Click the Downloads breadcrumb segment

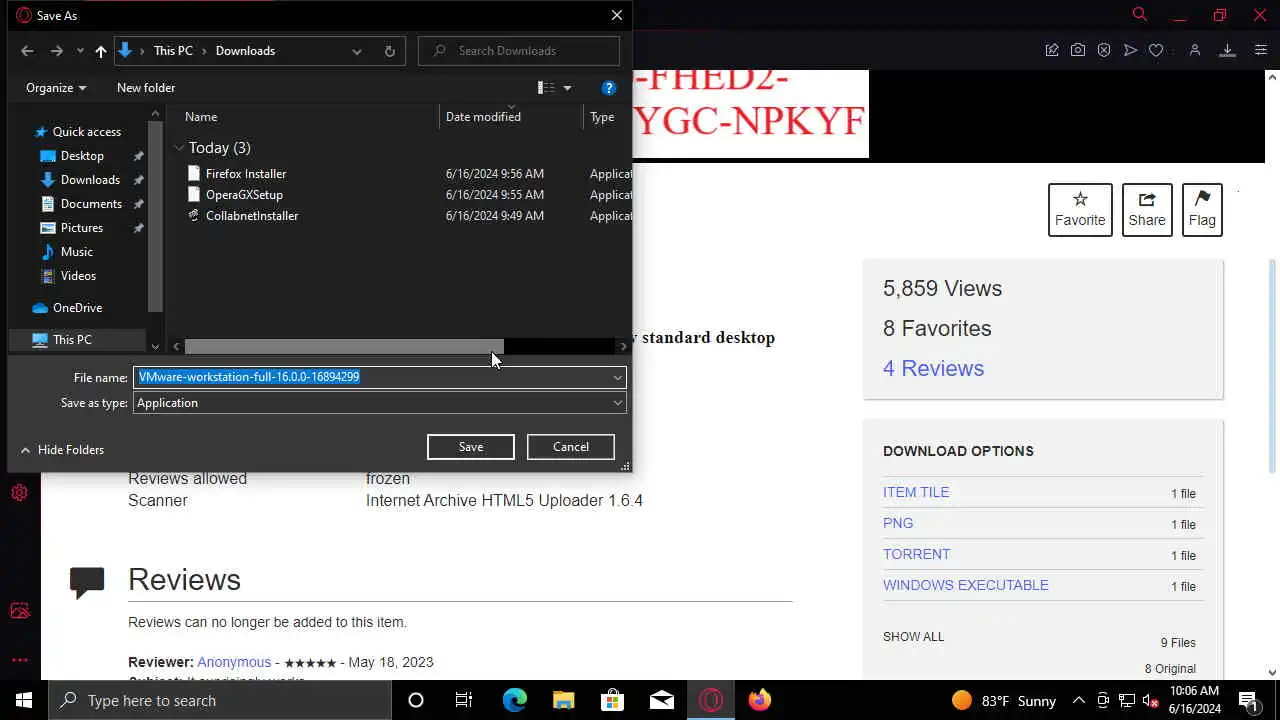click(x=245, y=51)
